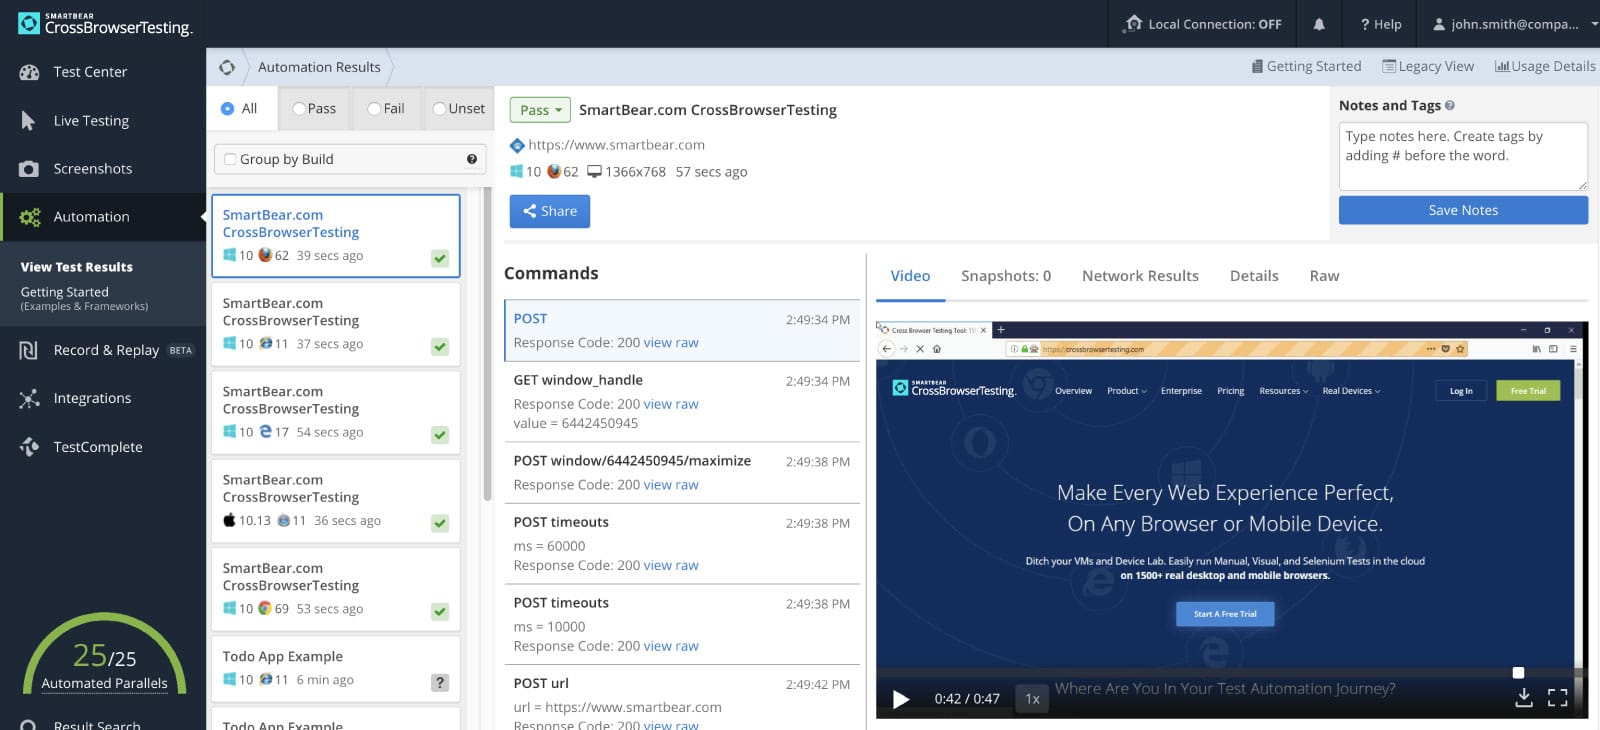Screen dimensions: 1600x730
Task: Click the Share button
Action: click(x=550, y=211)
